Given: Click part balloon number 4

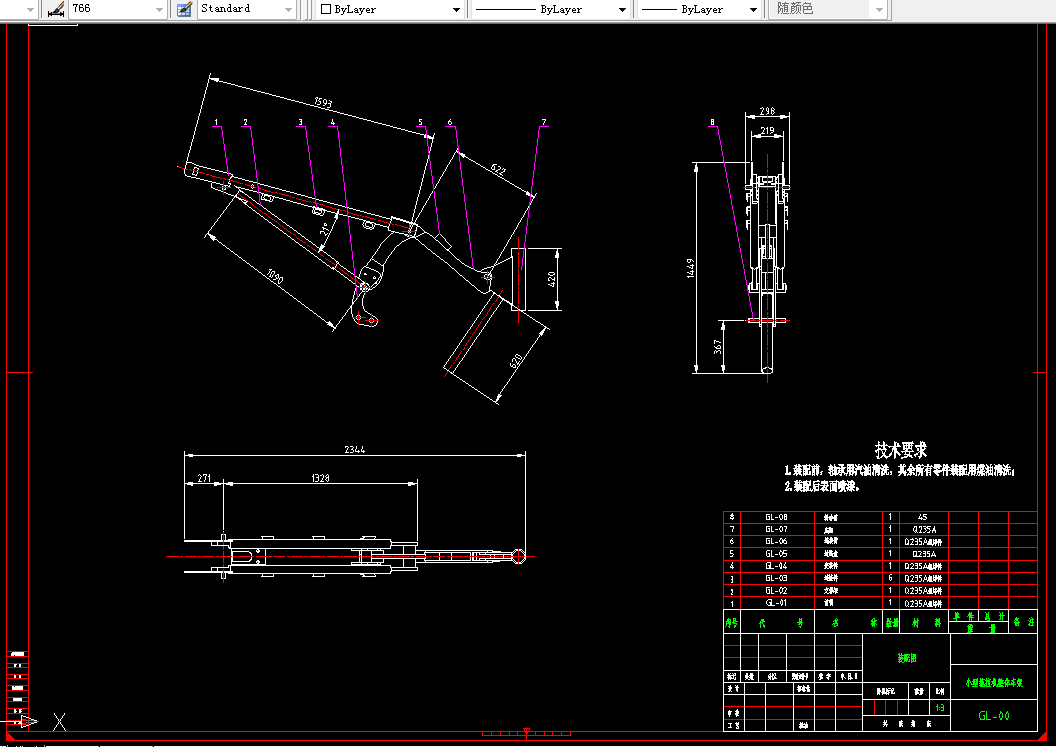Looking at the screenshot, I should click(x=333, y=123).
